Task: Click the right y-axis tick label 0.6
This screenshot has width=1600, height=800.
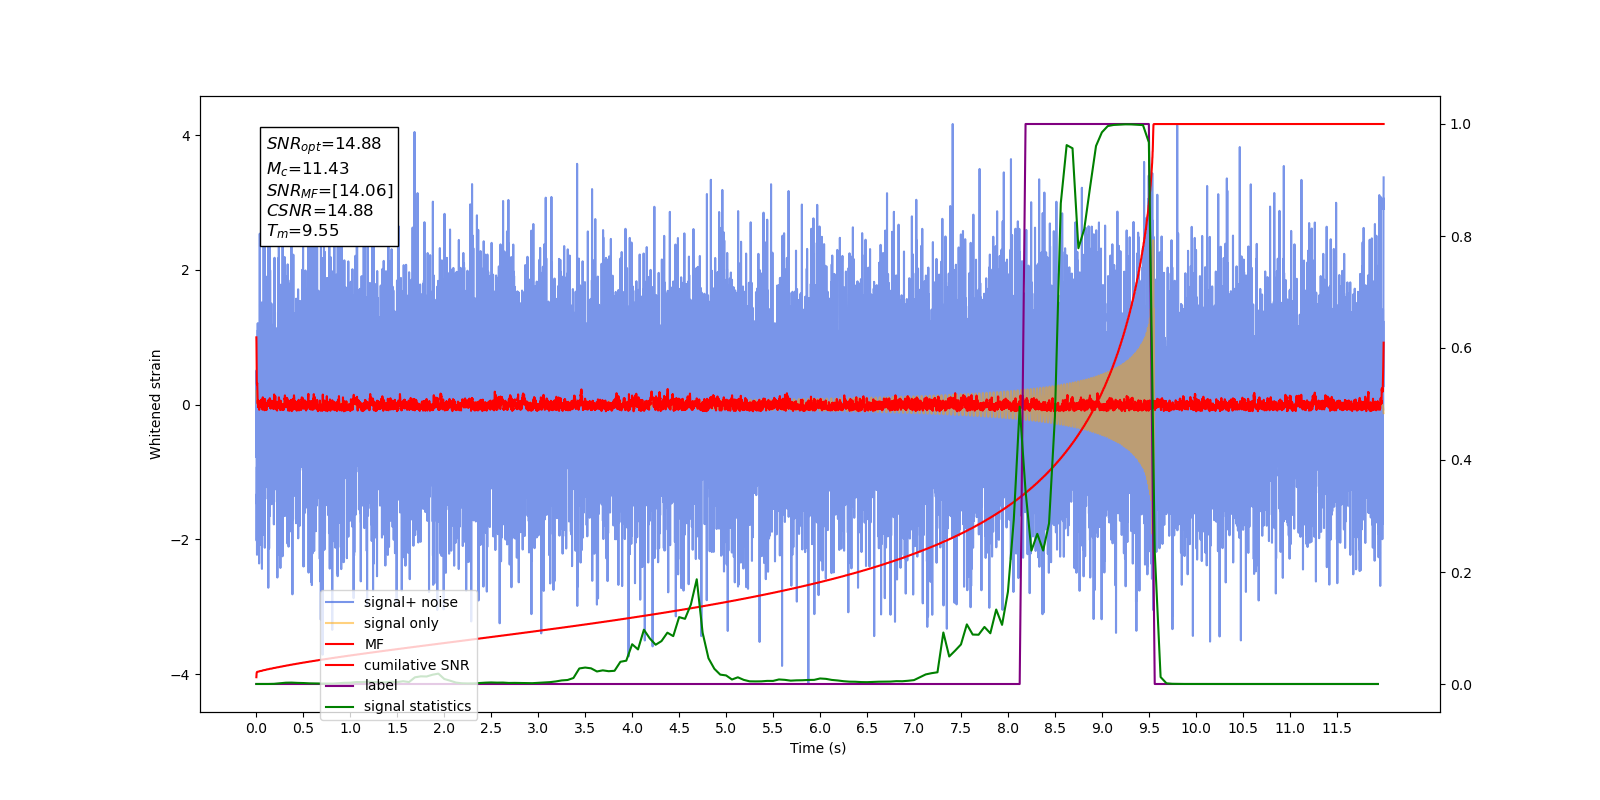Action: pyautogui.click(x=1461, y=349)
